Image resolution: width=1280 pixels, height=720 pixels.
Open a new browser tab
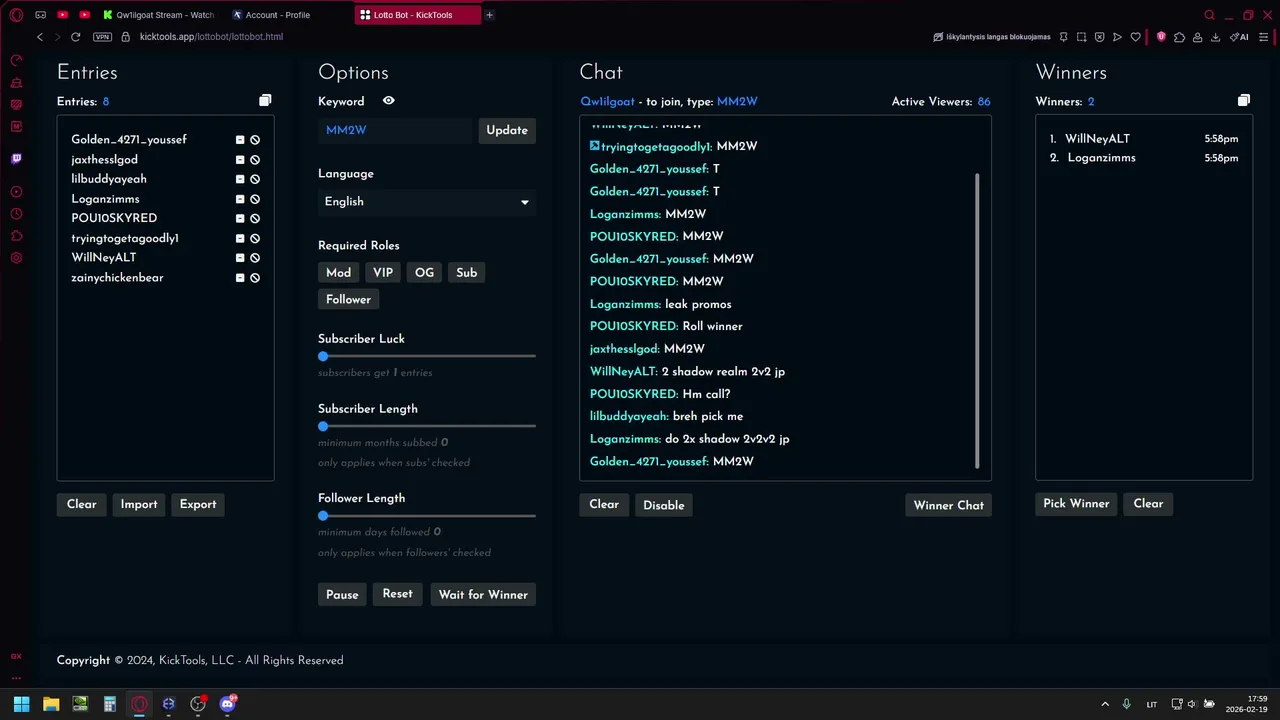point(489,15)
